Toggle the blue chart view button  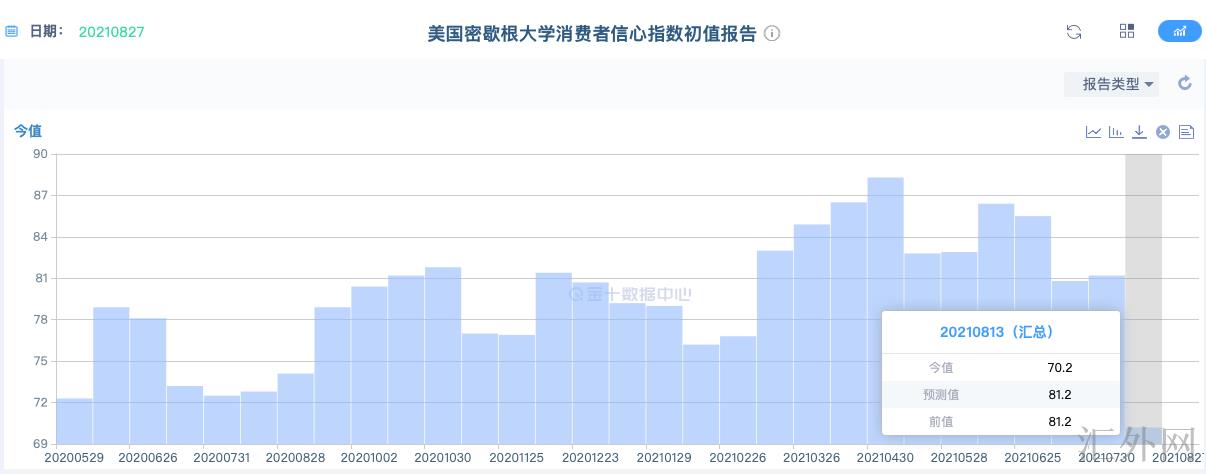tap(1179, 32)
